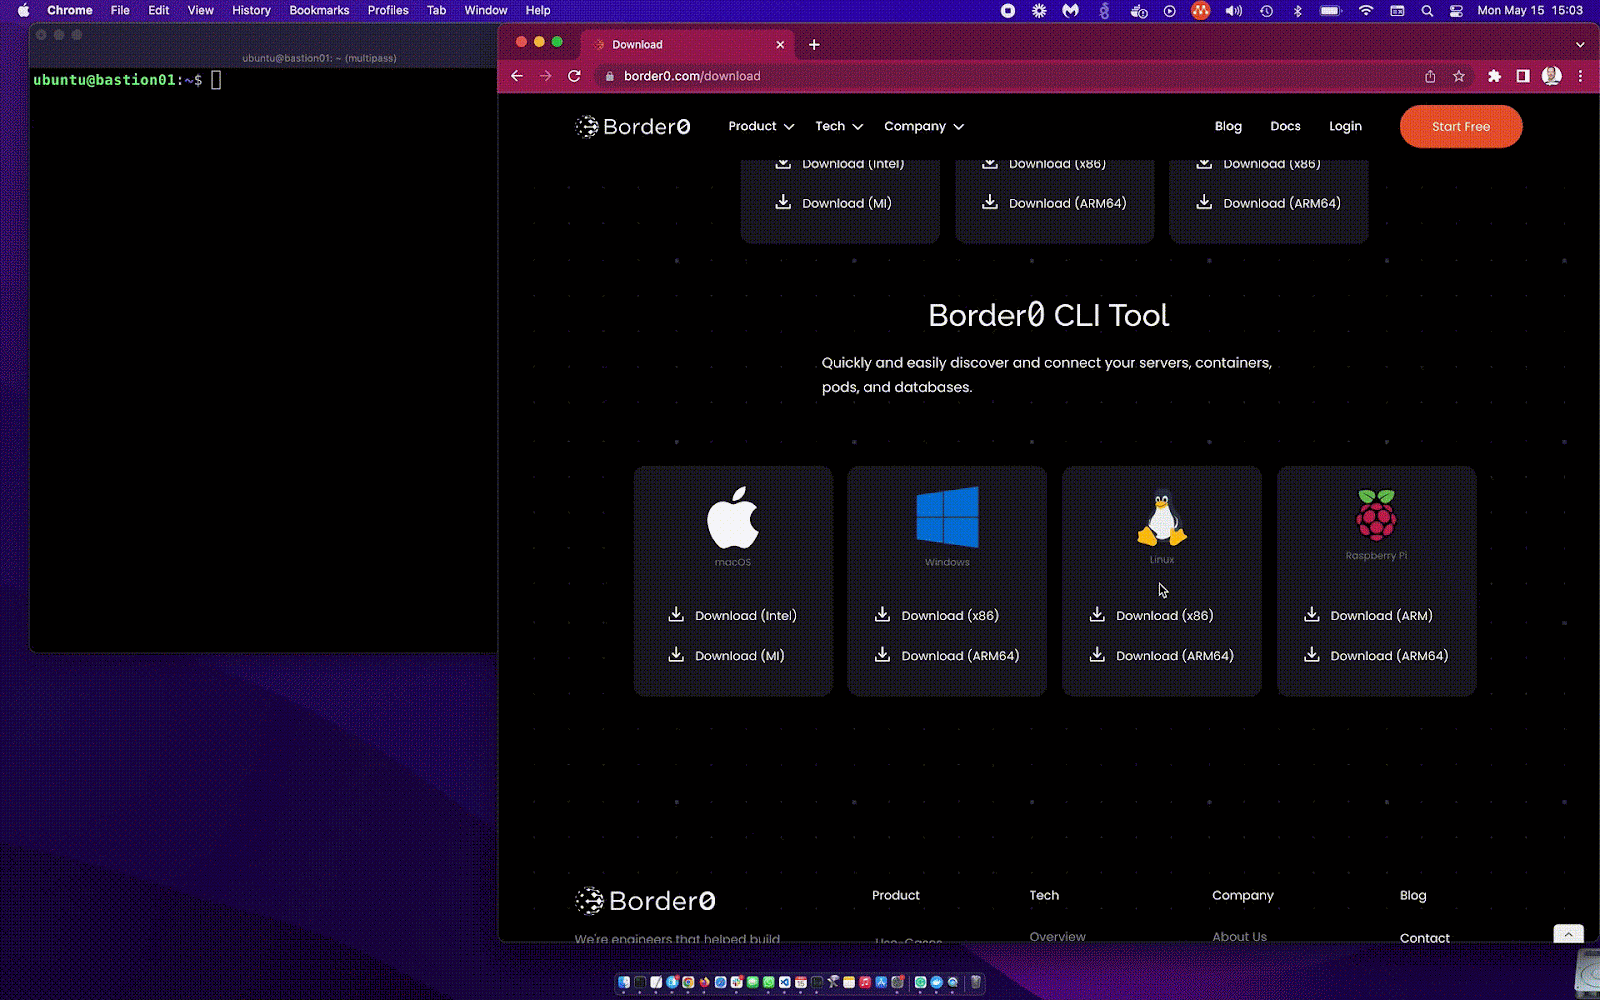
Task: Download the Windows ARM64 CLI tool
Action: click(947, 655)
